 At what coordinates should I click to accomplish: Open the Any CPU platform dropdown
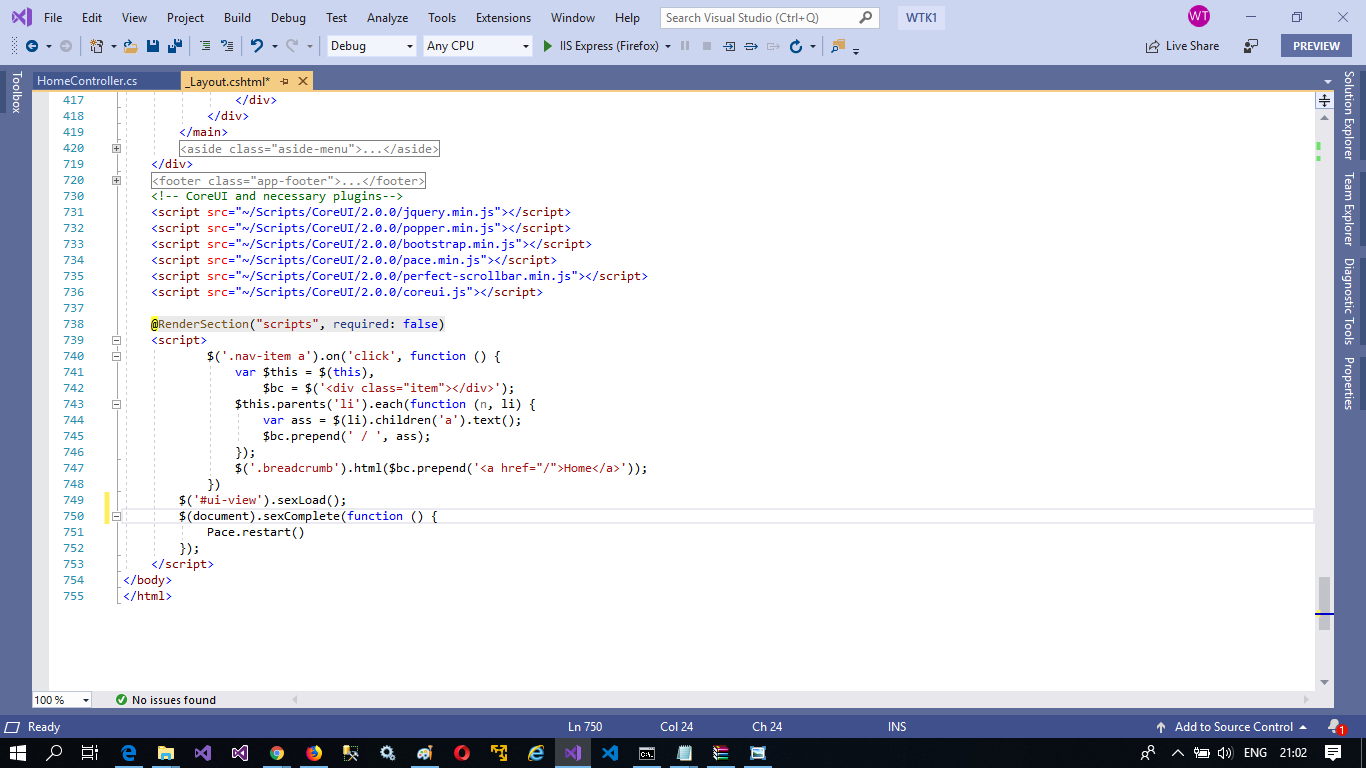[477, 46]
